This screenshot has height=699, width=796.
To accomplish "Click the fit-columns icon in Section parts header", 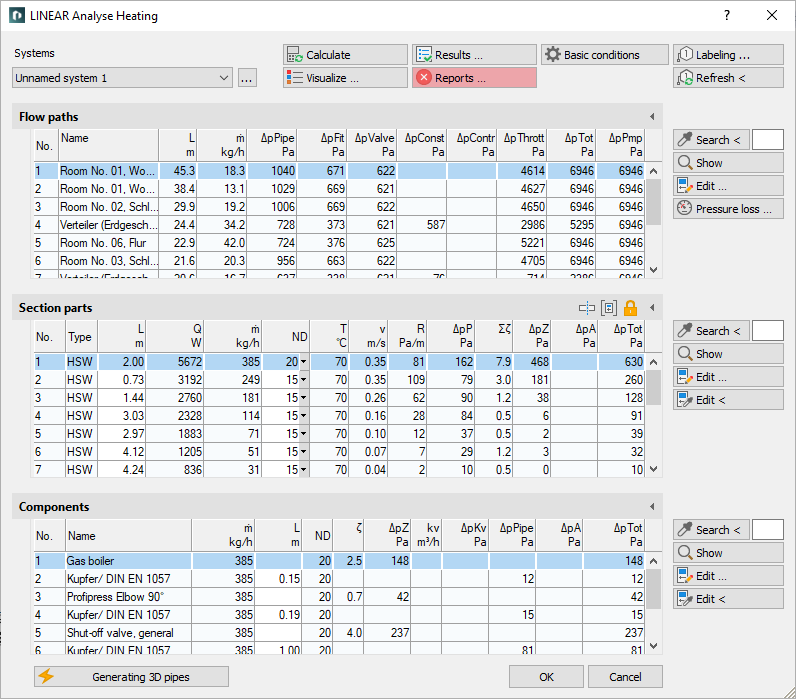I will [x=609, y=308].
